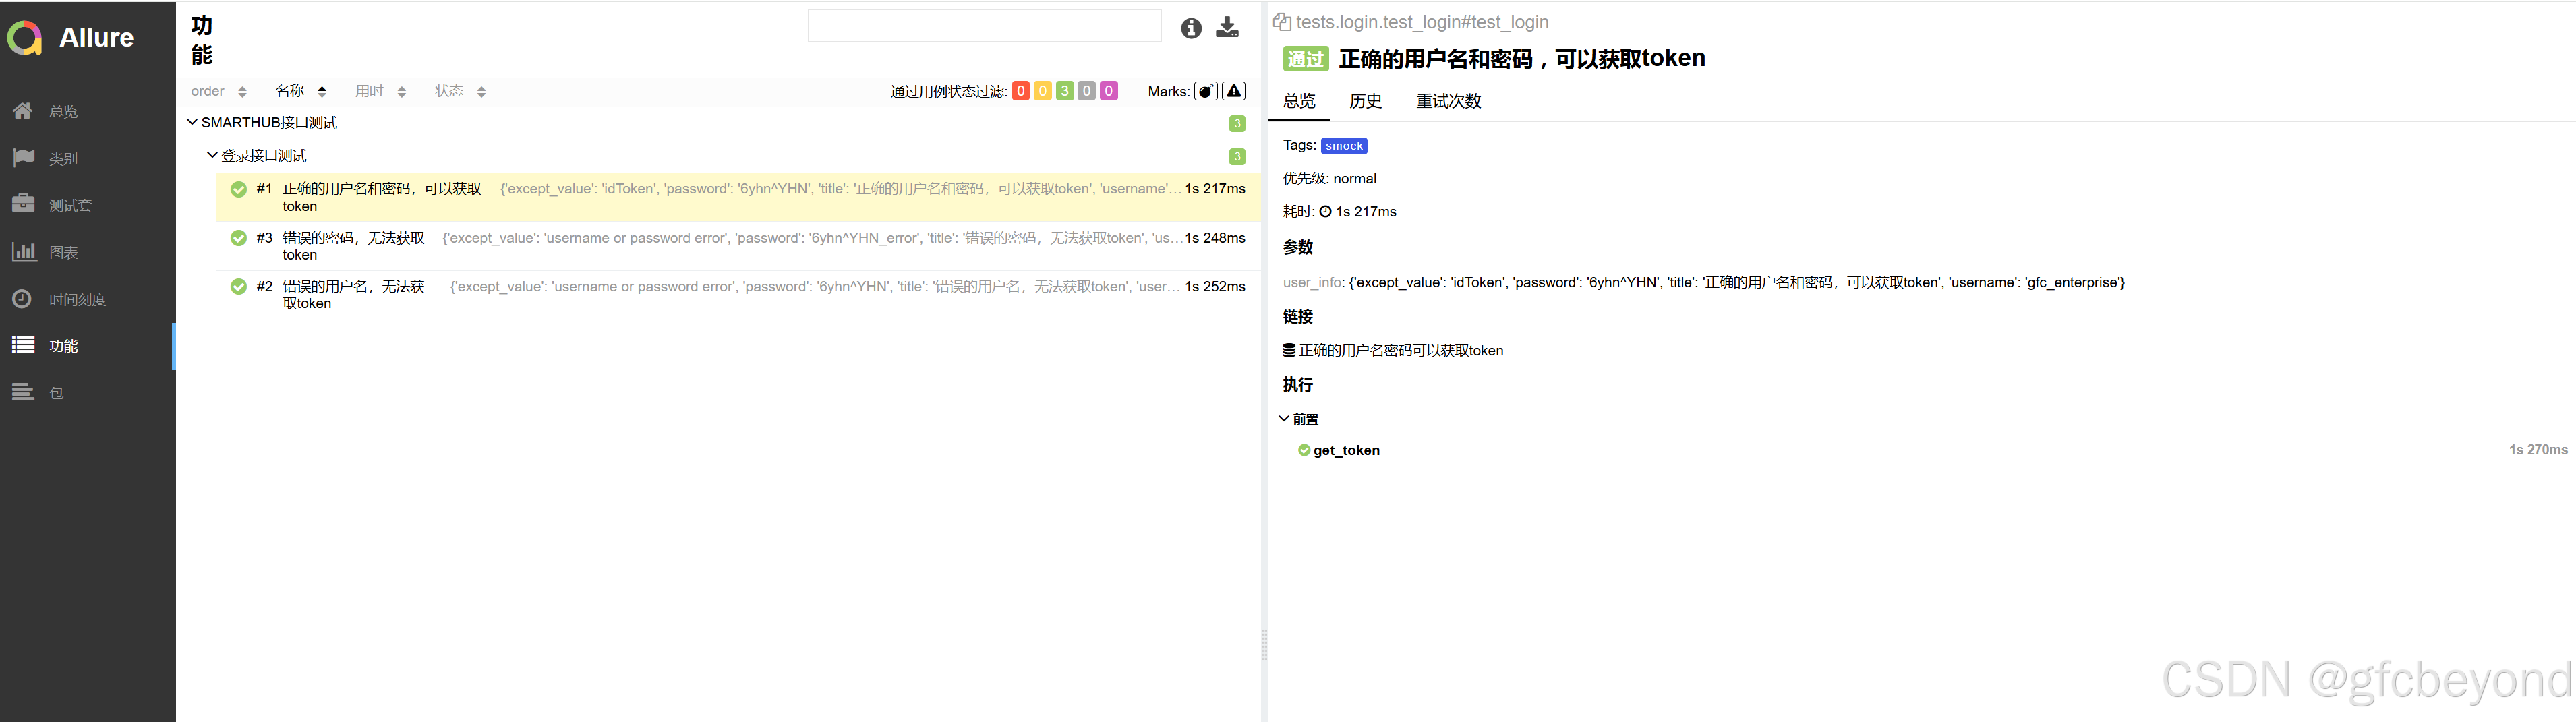Image resolution: width=2576 pixels, height=722 pixels.
Task: Toggle the new-failed warning triangle mark filter
Action: (x=1234, y=91)
